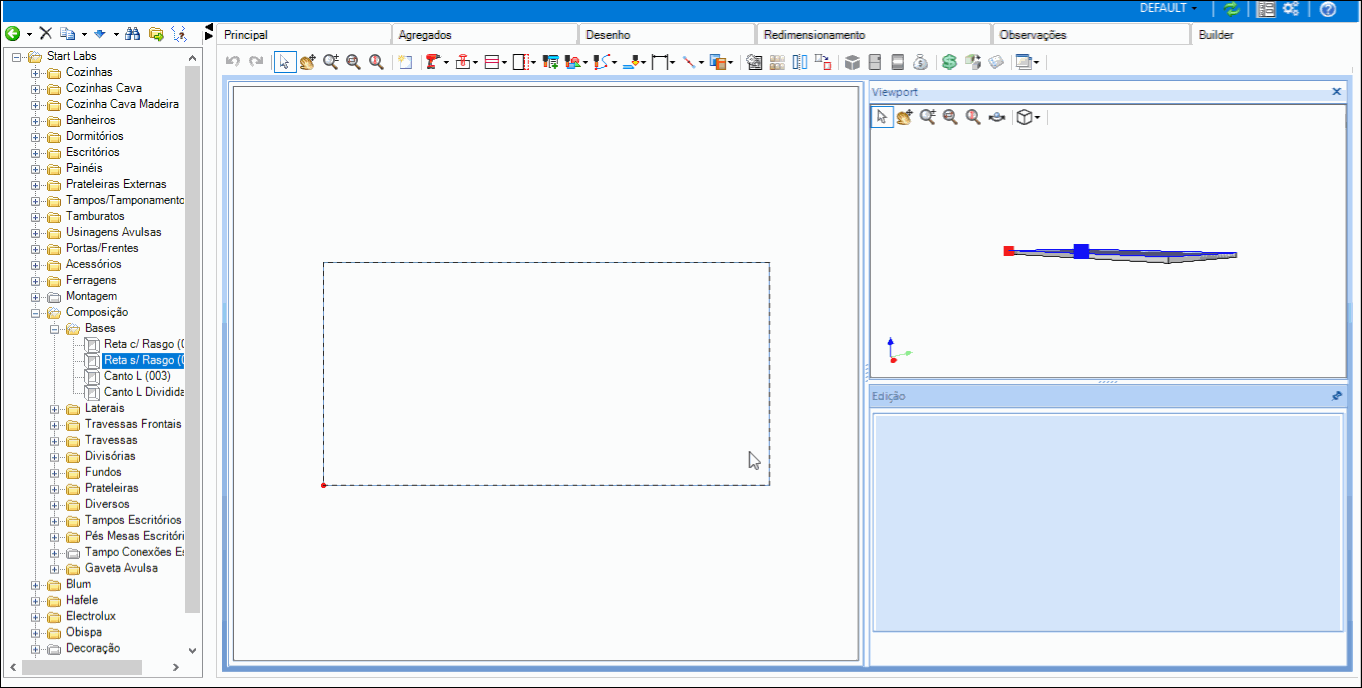The image size is (1362, 688).
Task: Click the help question mark icon
Action: (x=1328, y=9)
